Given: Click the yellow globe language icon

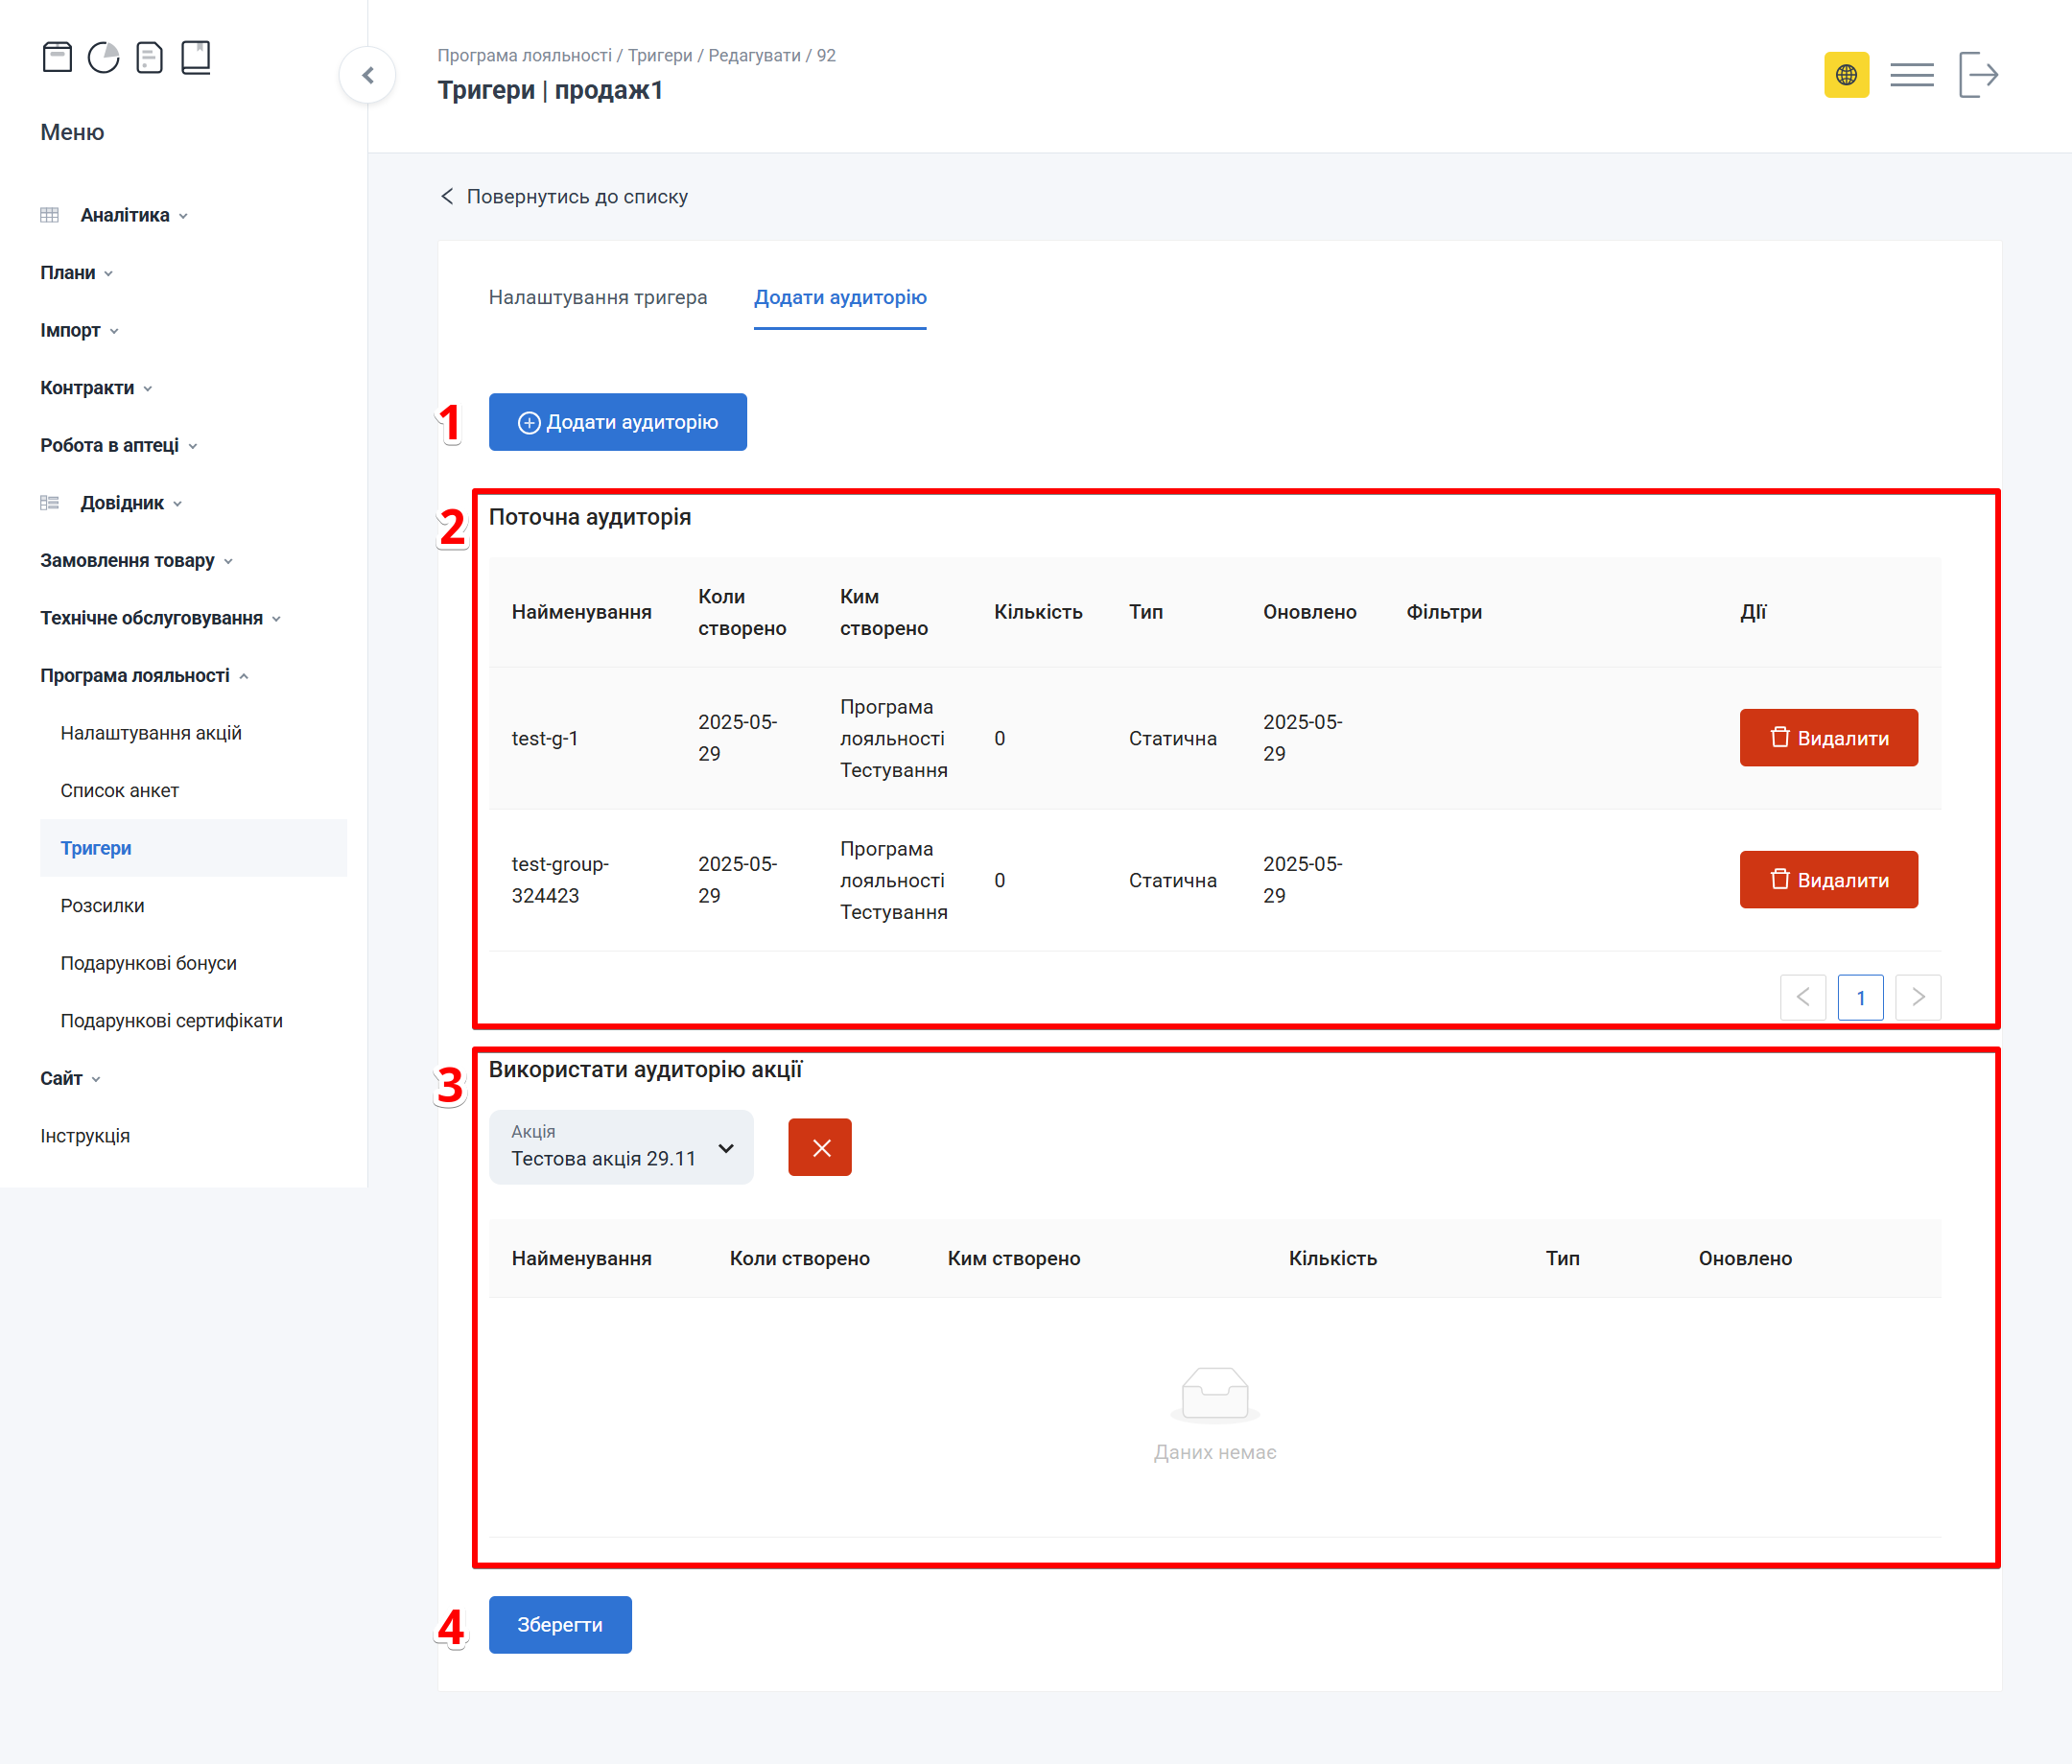Looking at the screenshot, I should 1846,75.
